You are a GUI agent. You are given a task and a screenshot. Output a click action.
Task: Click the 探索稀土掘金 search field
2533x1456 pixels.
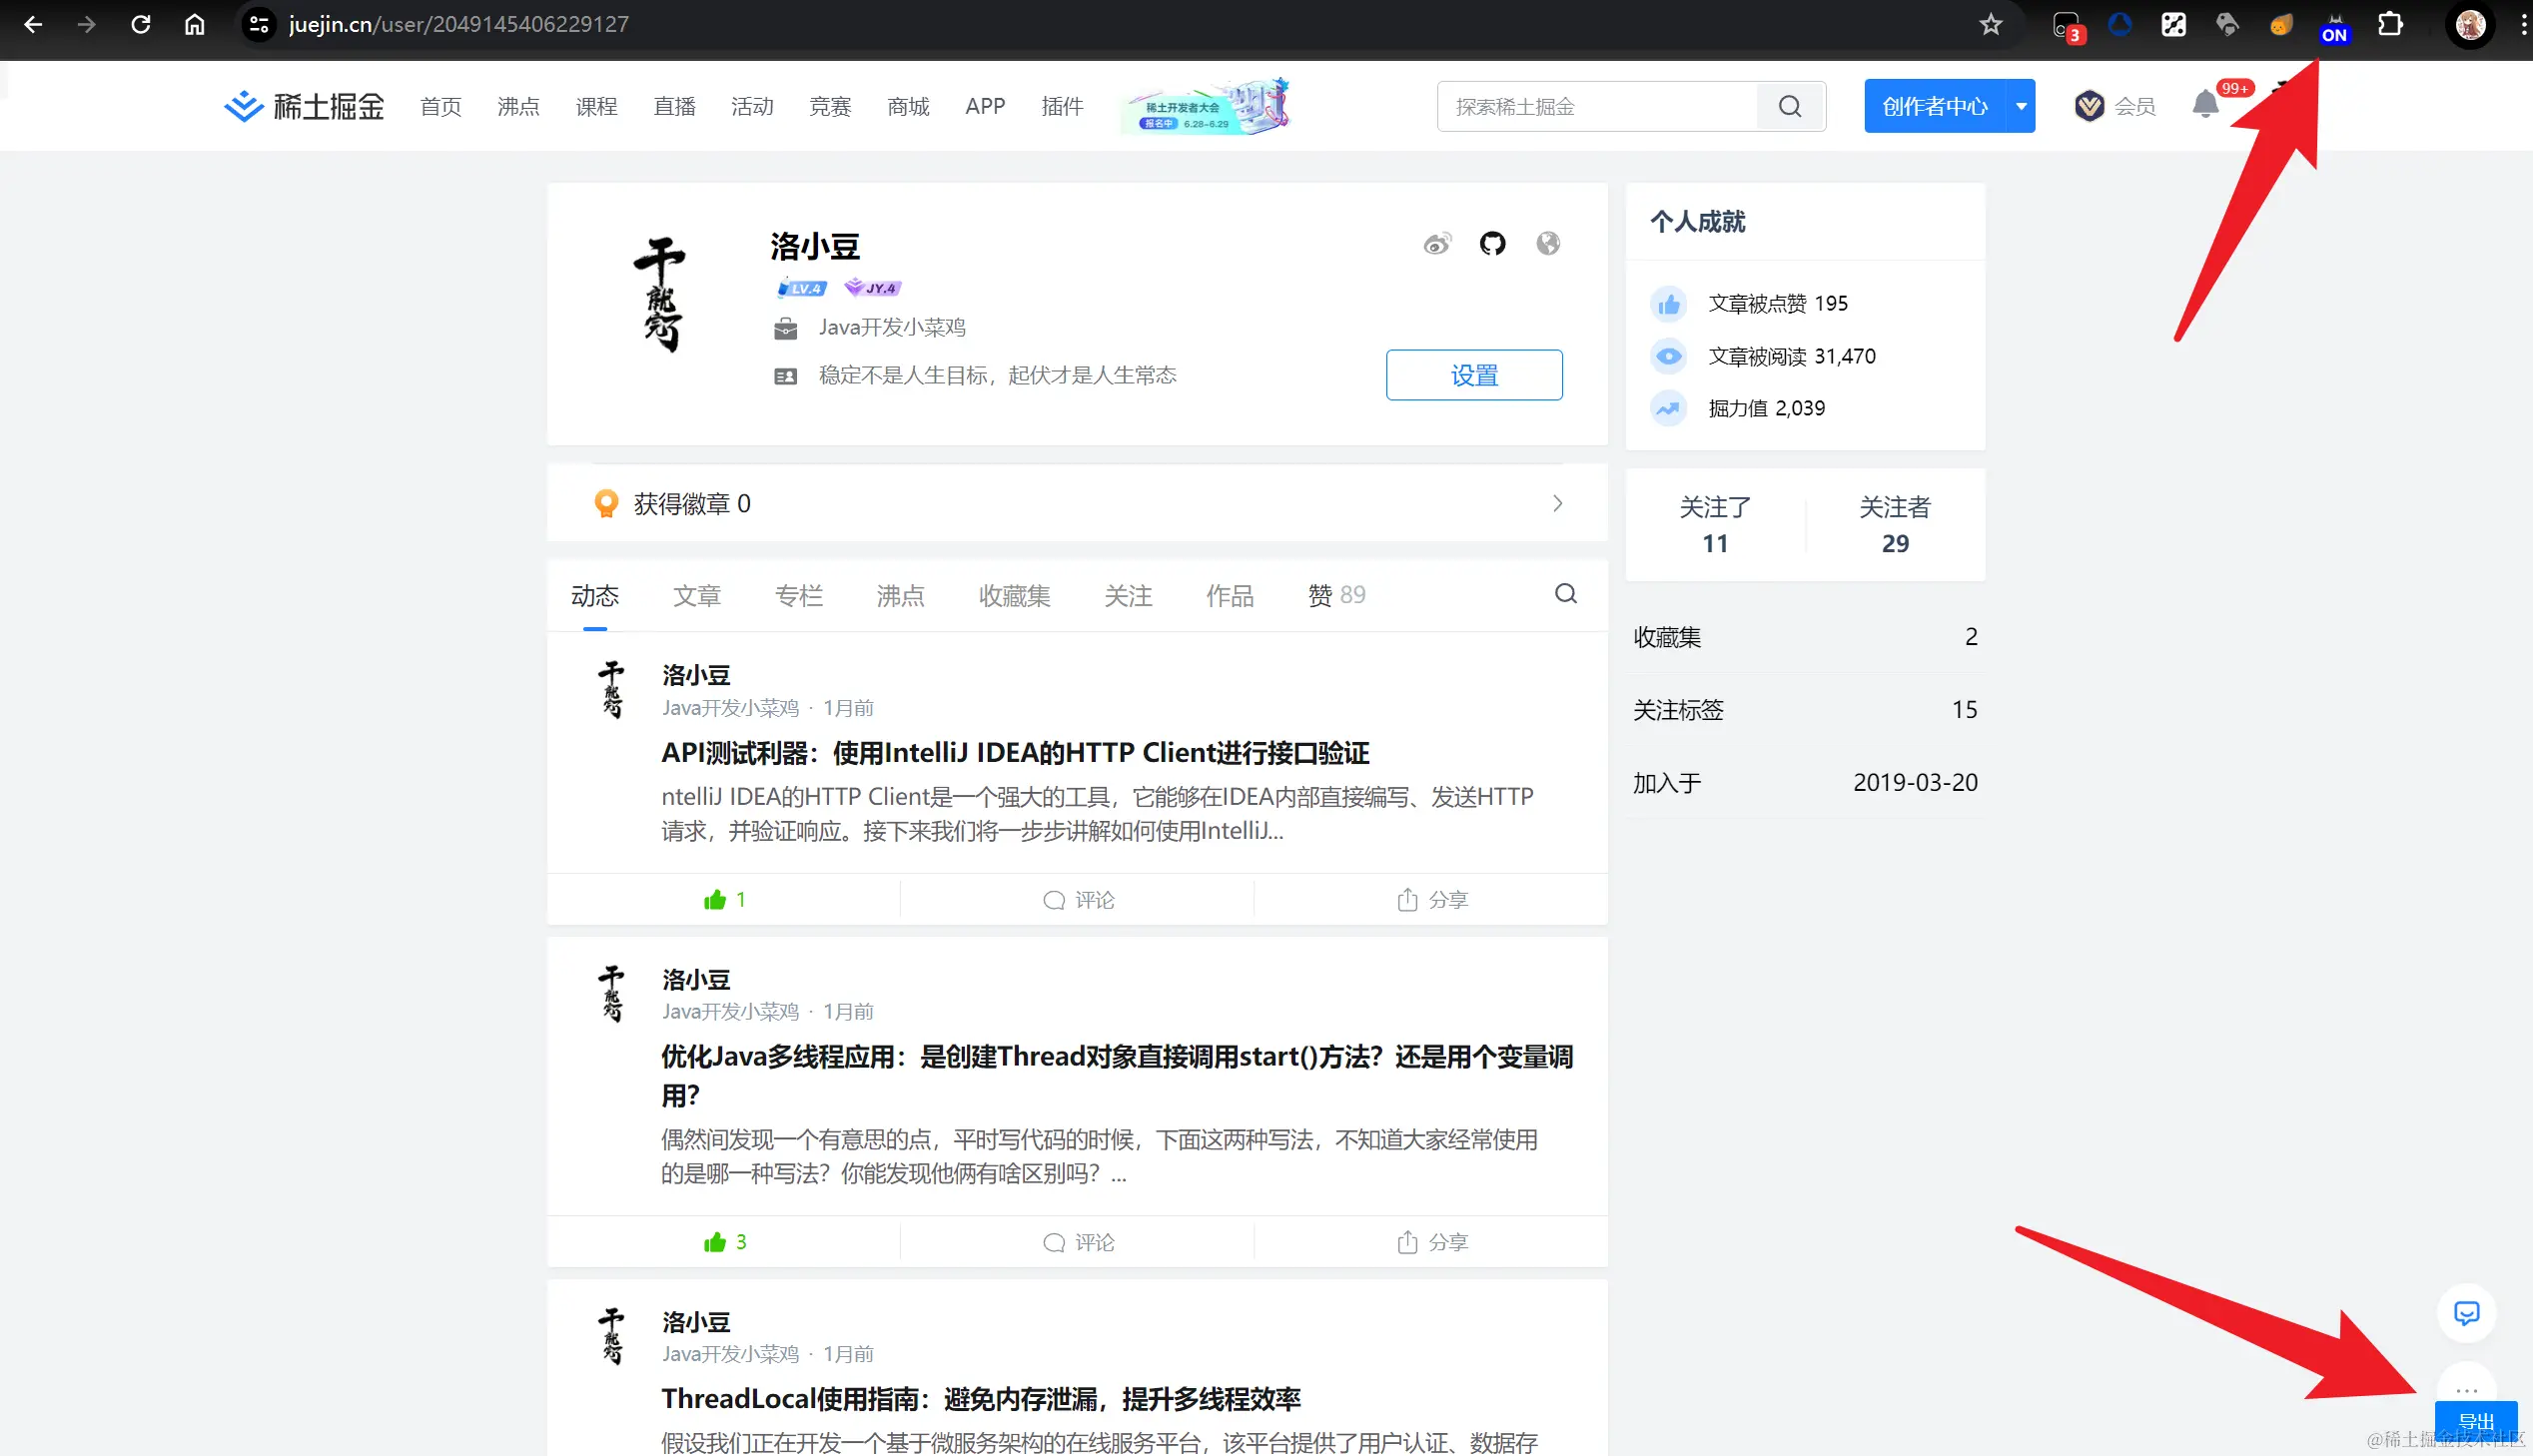click(x=1596, y=106)
